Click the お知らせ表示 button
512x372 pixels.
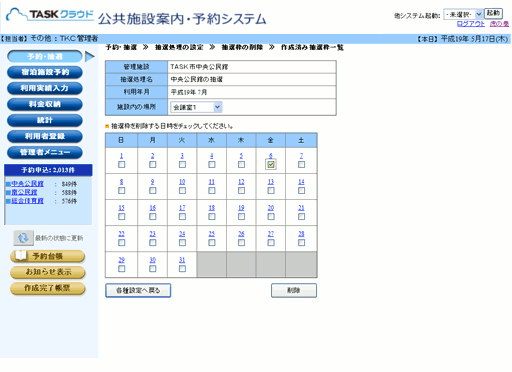point(47,272)
